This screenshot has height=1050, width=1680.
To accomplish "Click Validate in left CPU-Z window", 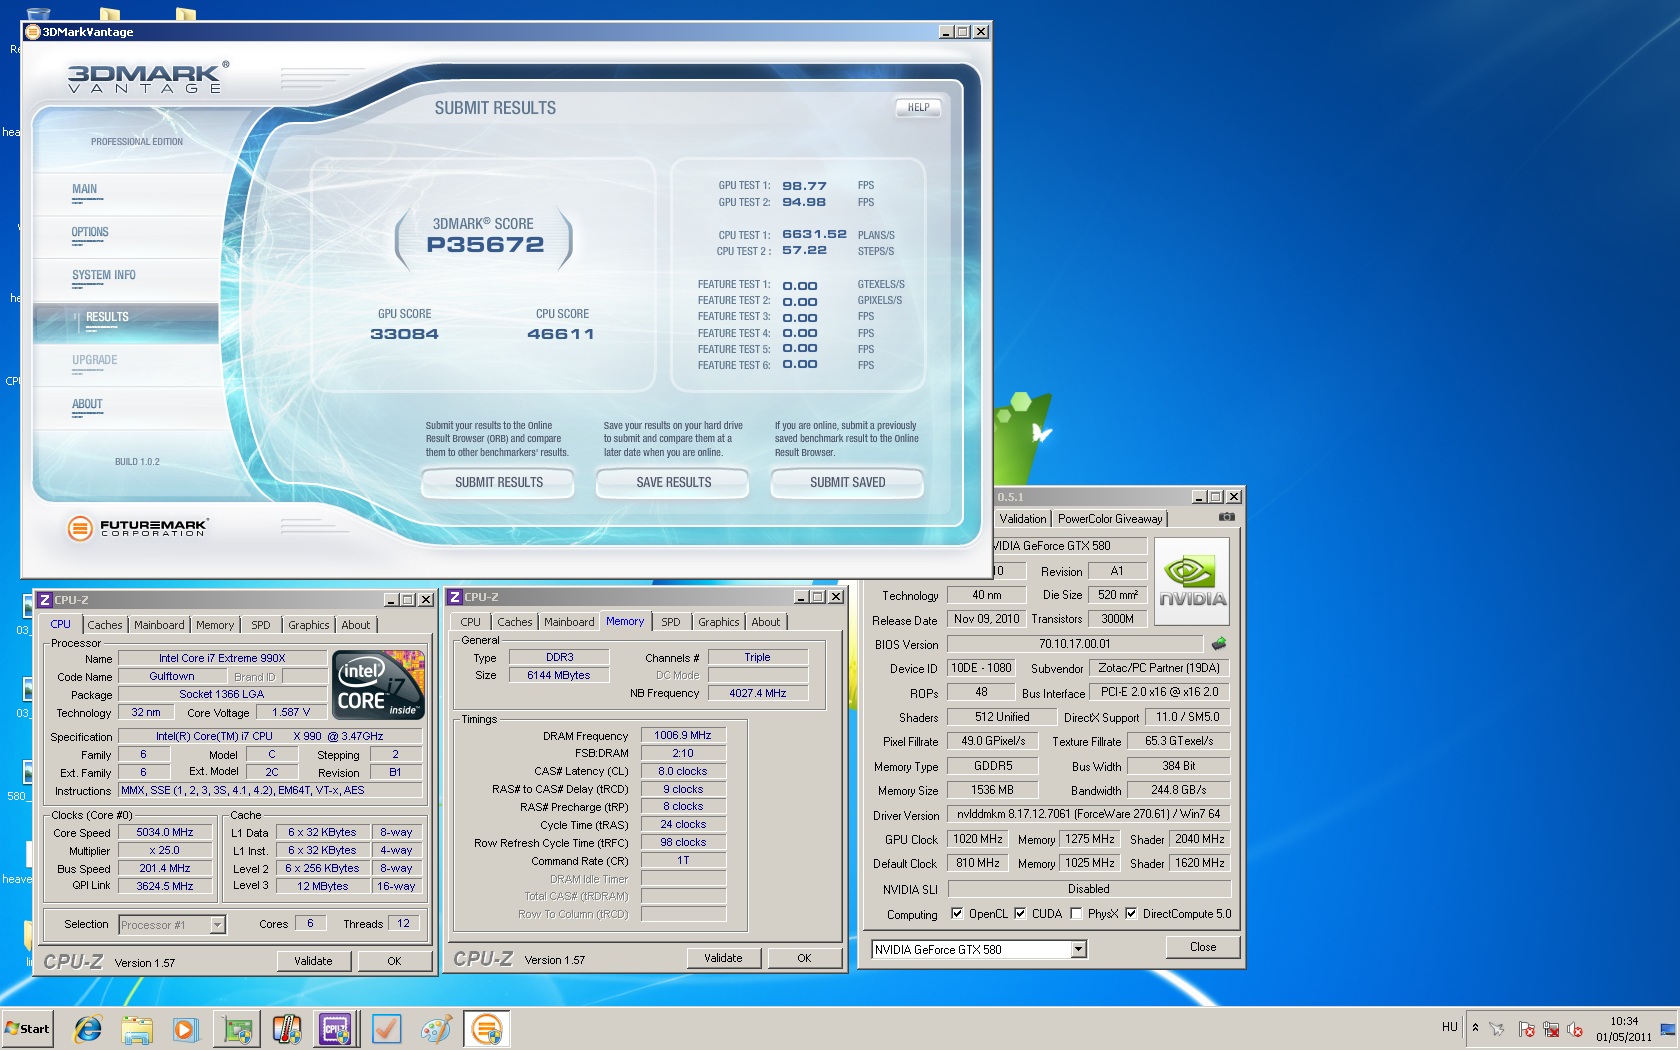I will 313,961.
